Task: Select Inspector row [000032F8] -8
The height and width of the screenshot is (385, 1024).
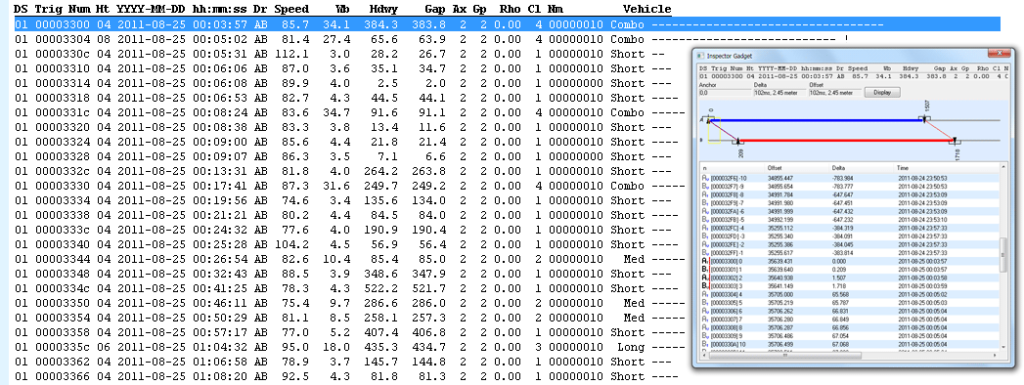Action: (x=849, y=195)
